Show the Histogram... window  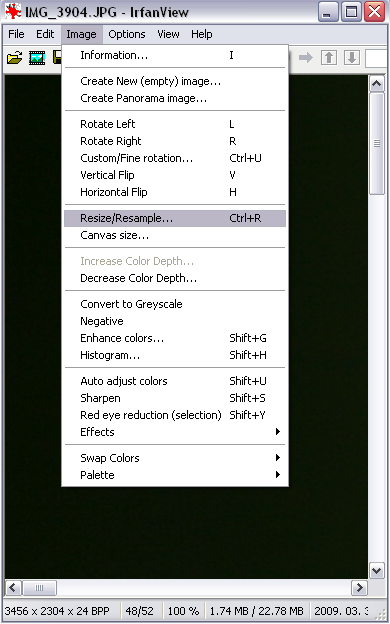click(175, 355)
